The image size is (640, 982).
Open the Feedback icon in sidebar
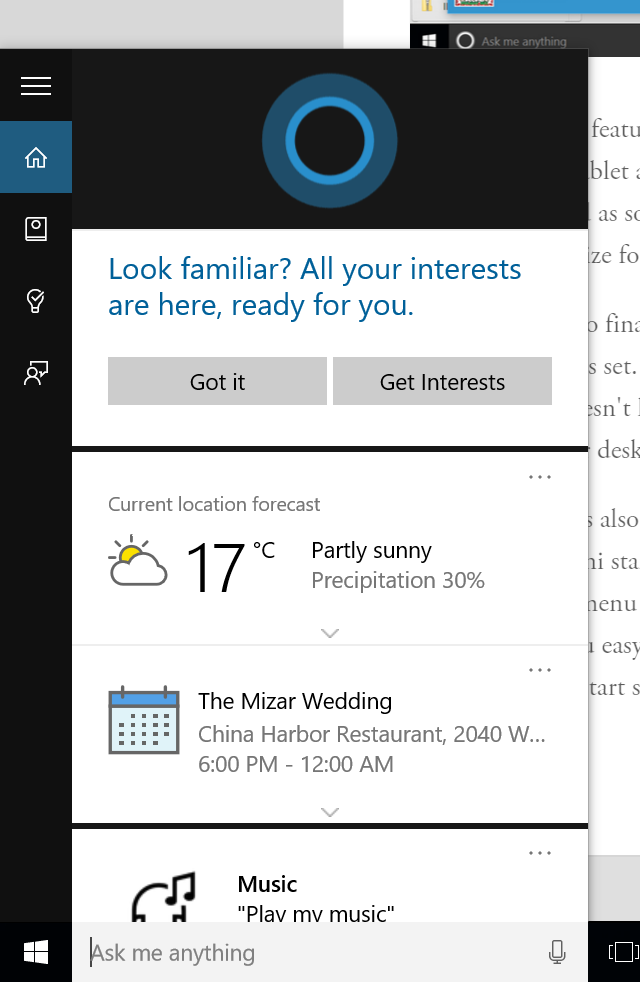[x=36, y=373]
